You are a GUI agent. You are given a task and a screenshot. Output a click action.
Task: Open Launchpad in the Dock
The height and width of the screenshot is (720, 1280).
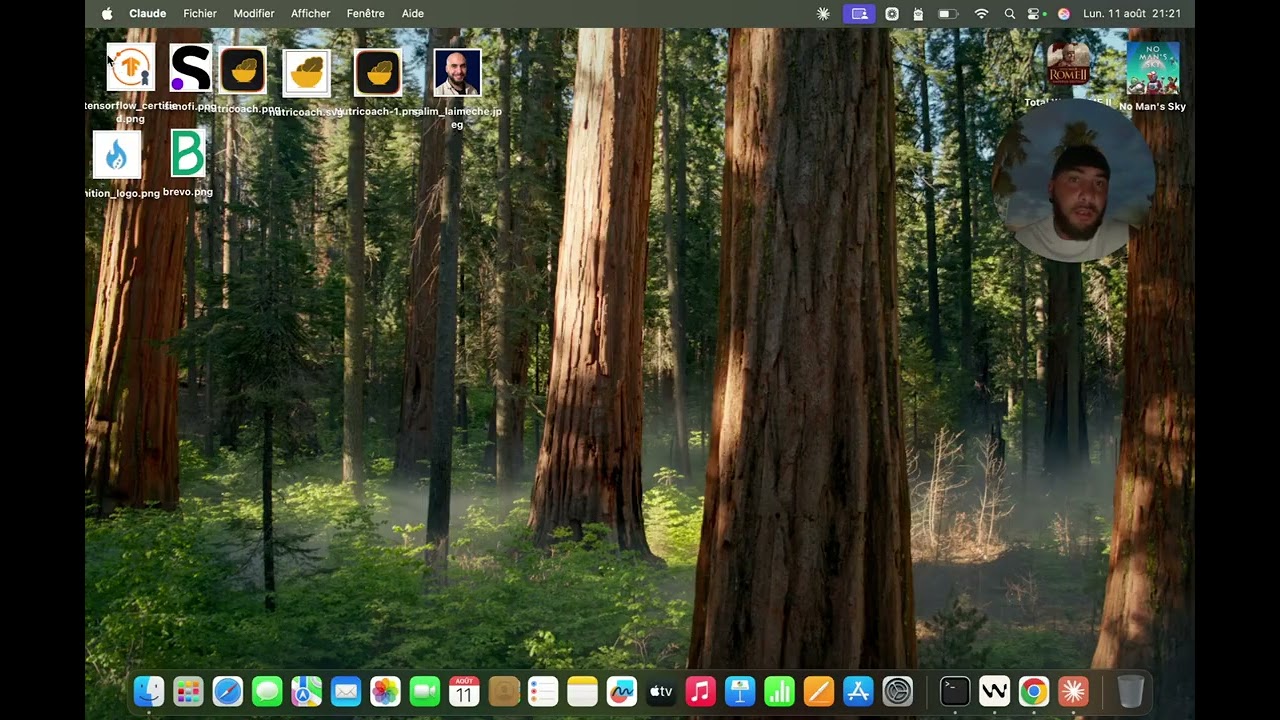tap(188, 691)
